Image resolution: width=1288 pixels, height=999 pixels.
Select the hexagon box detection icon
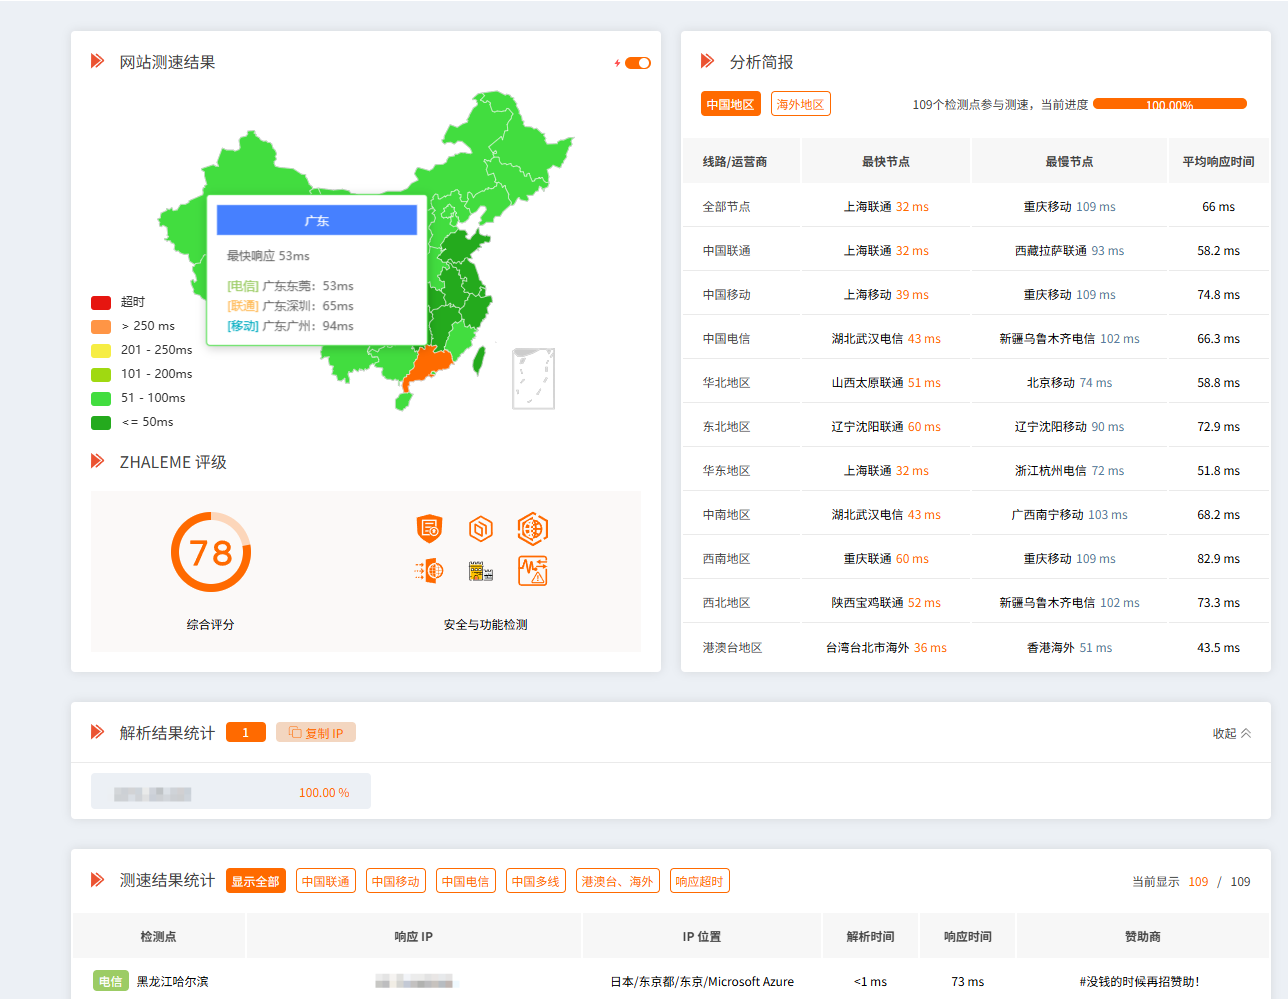click(x=481, y=528)
